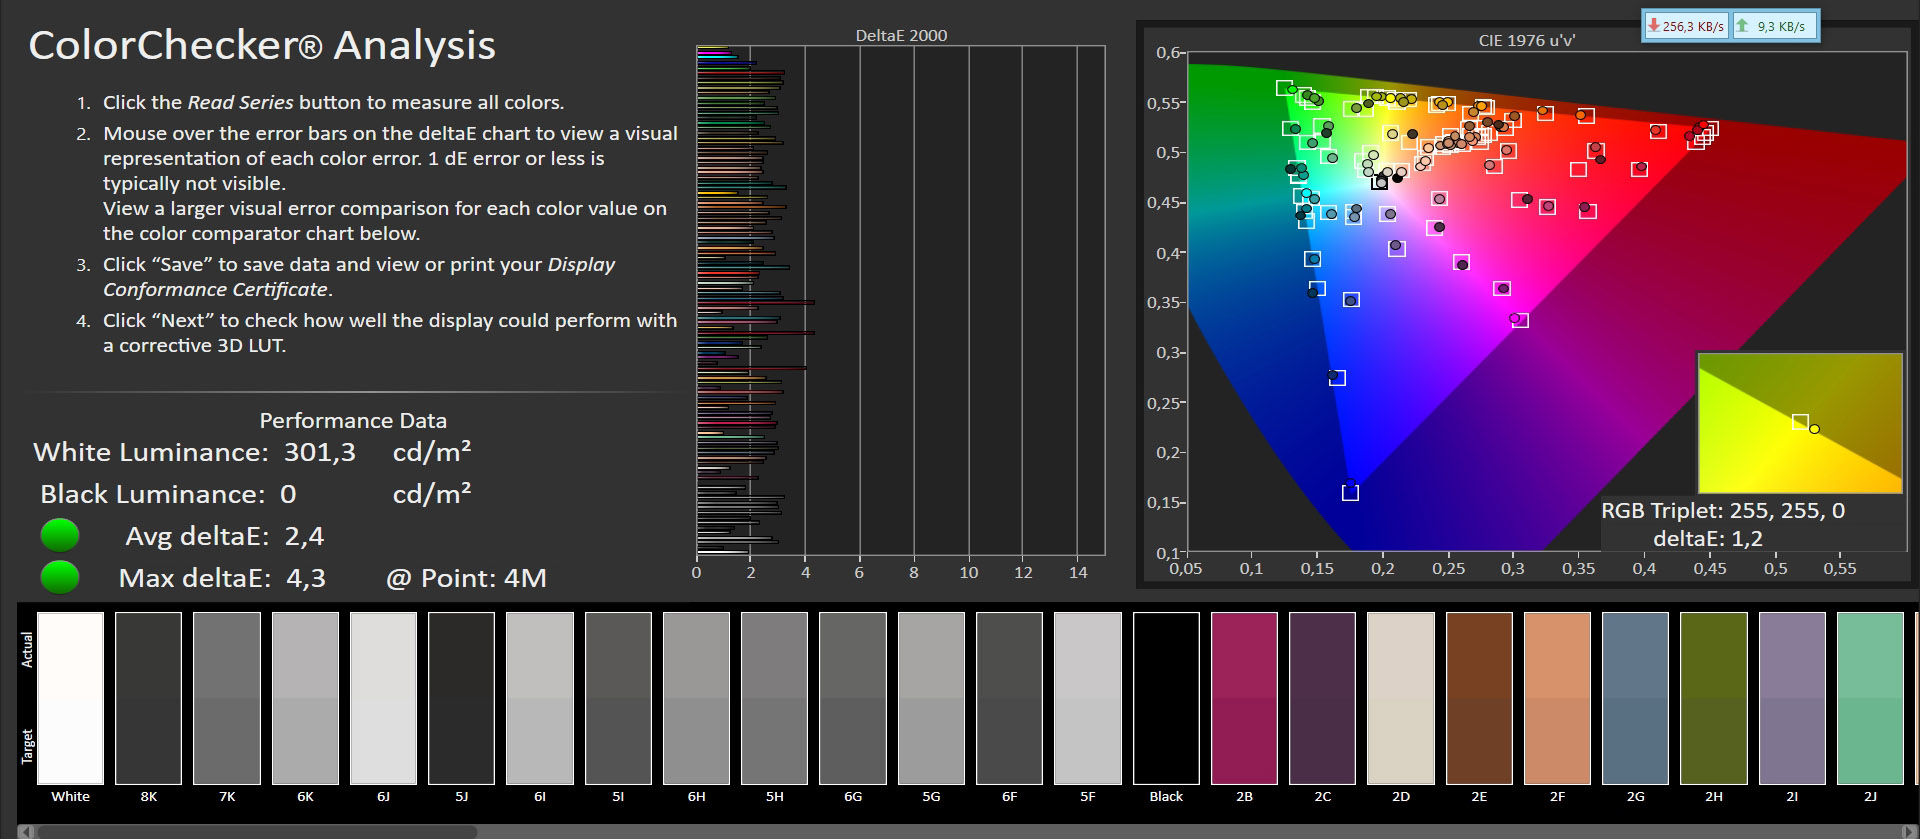Click the 'RGB Triplet: 255, 255, 0' label
This screenshot has height=839, width=1920.
click(x=1723, y=510)
